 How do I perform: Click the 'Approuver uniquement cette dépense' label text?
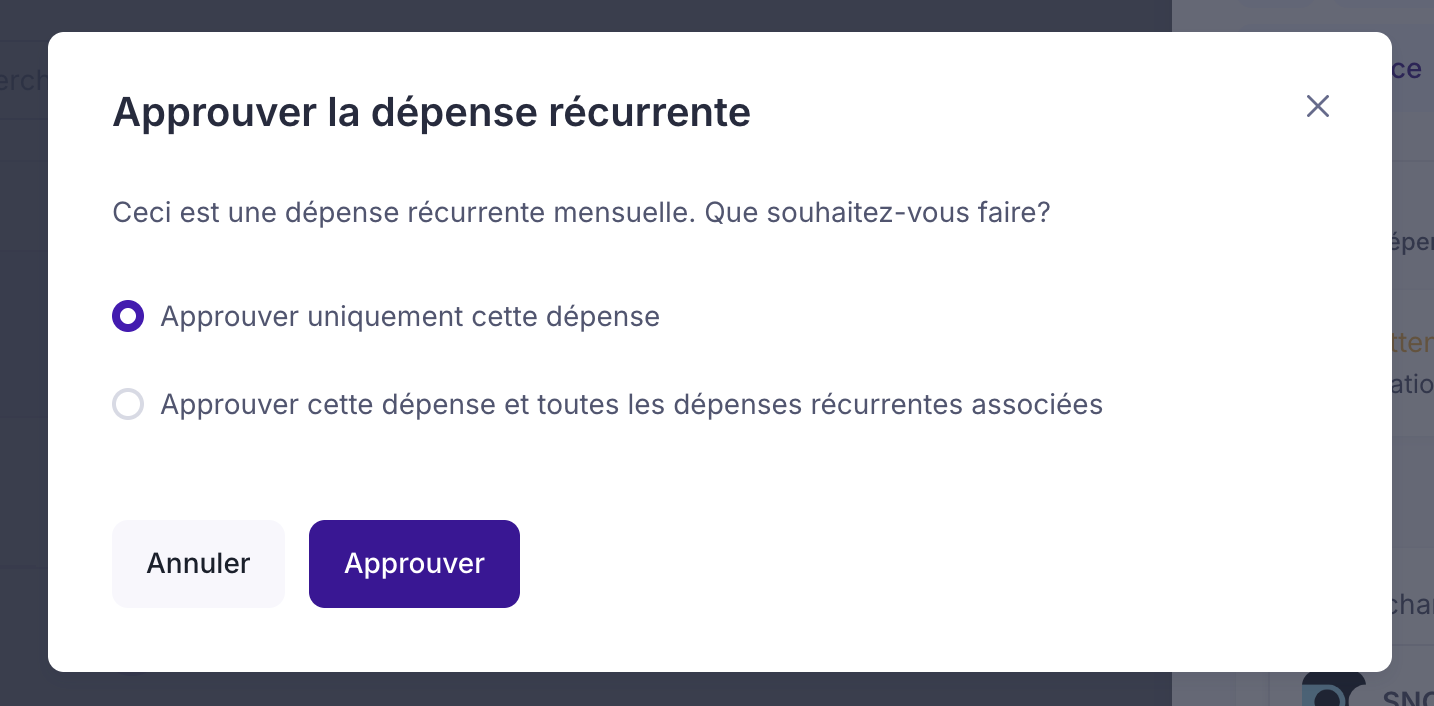[x=409, y=317]
